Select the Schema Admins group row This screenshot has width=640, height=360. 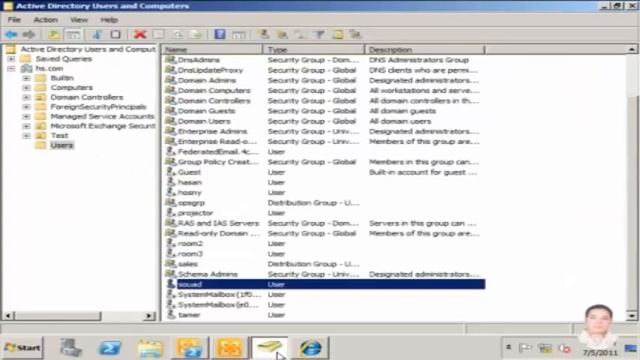click(x=324, y=274)
